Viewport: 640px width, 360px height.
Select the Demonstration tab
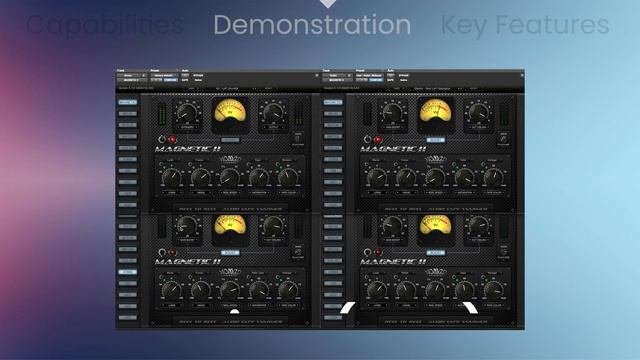tap(312, 24)
